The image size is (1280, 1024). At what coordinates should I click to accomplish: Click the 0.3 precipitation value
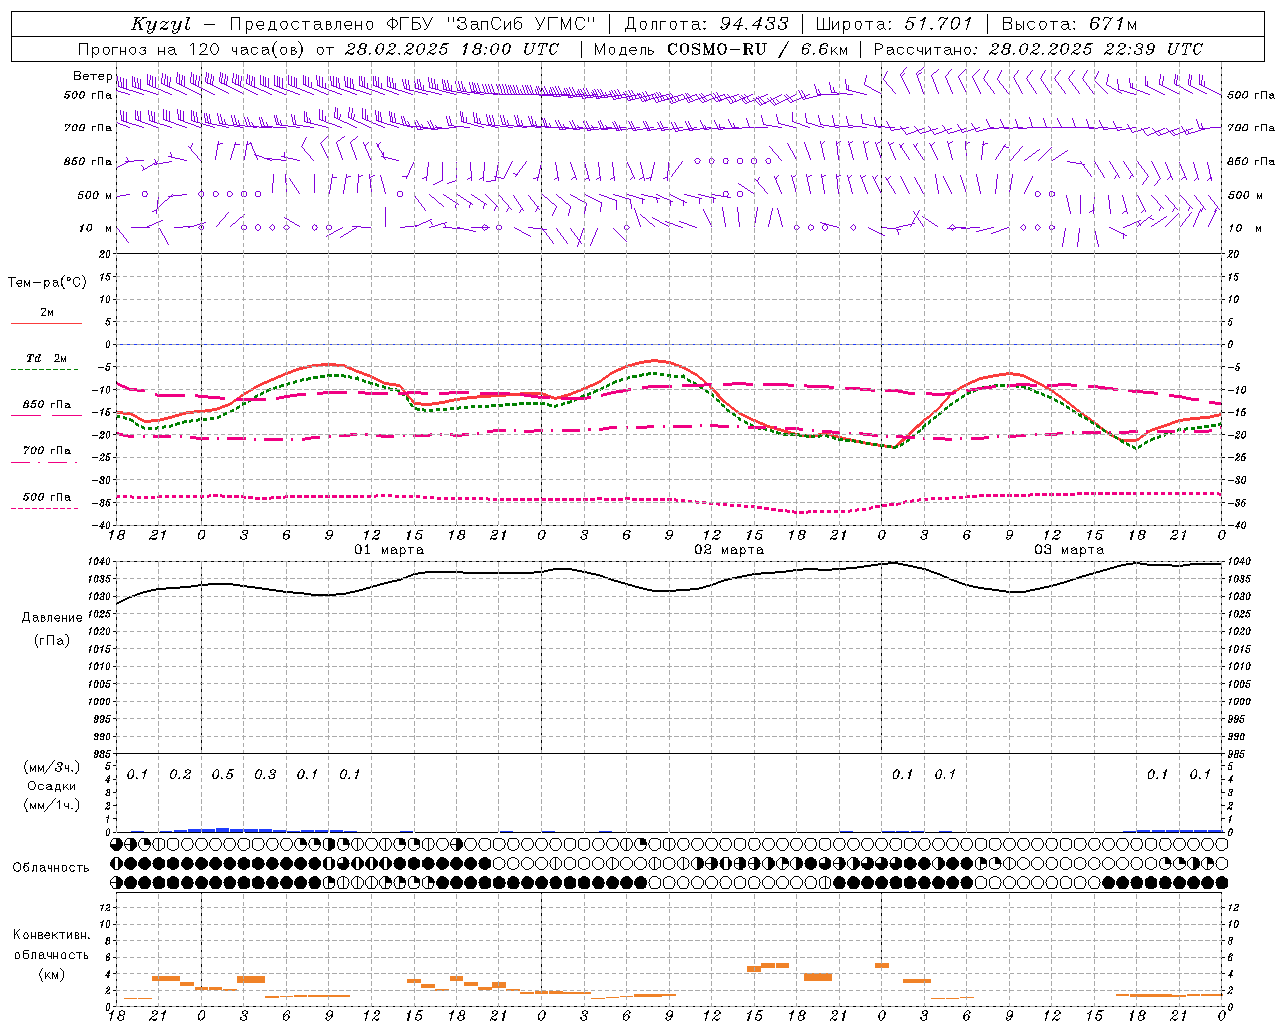265,775
